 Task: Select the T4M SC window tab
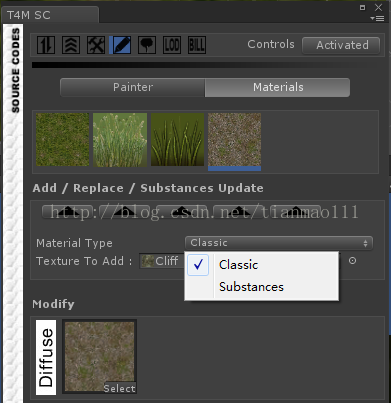[50, 15]
